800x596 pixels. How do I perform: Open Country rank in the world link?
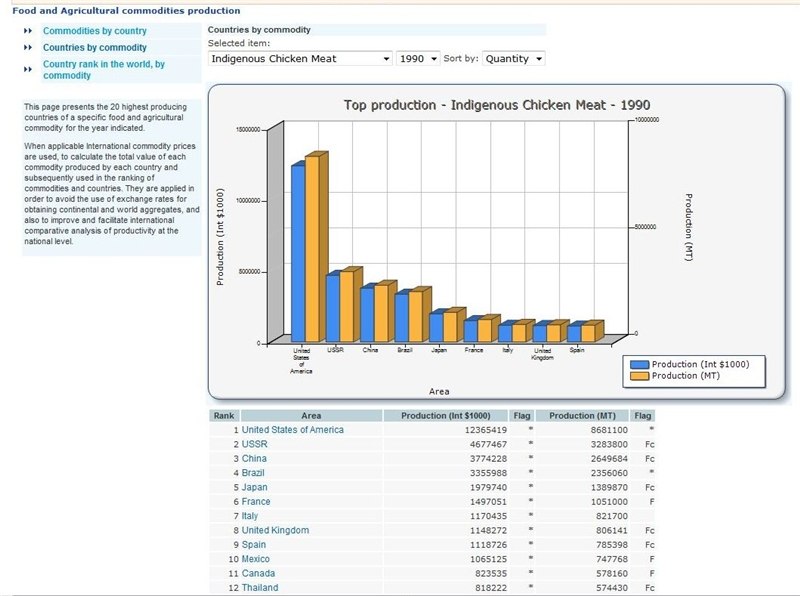104,69
